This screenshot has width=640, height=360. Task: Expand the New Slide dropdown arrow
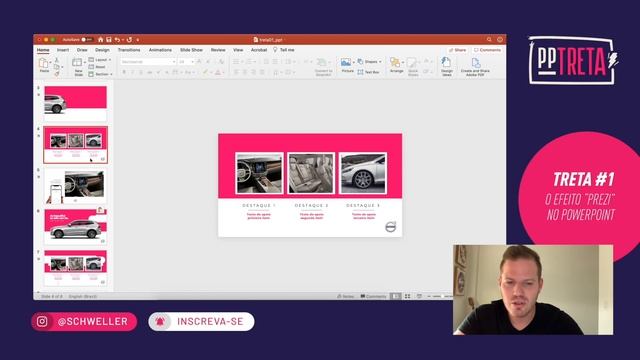pyautogui.click(x=84, y=62)
